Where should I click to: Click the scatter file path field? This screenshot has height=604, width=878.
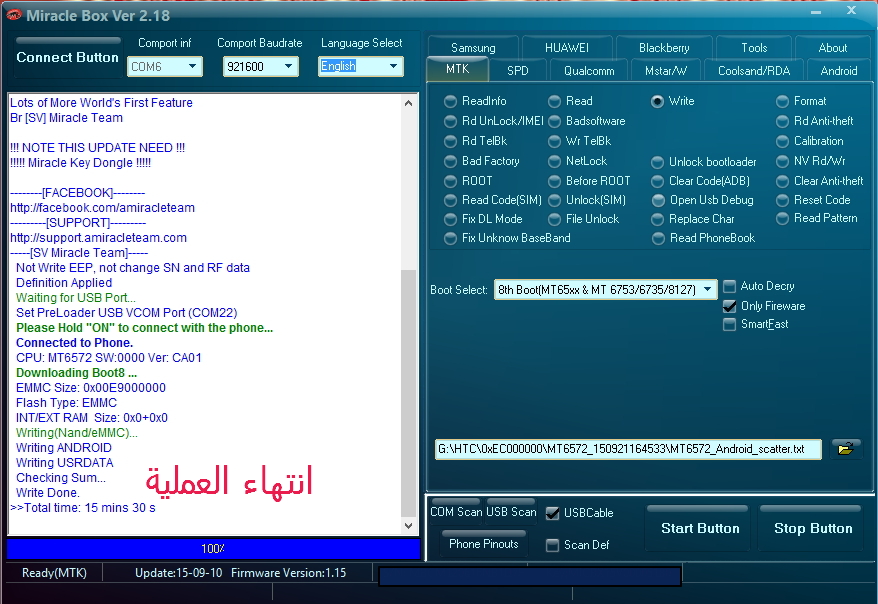[628, 449]
